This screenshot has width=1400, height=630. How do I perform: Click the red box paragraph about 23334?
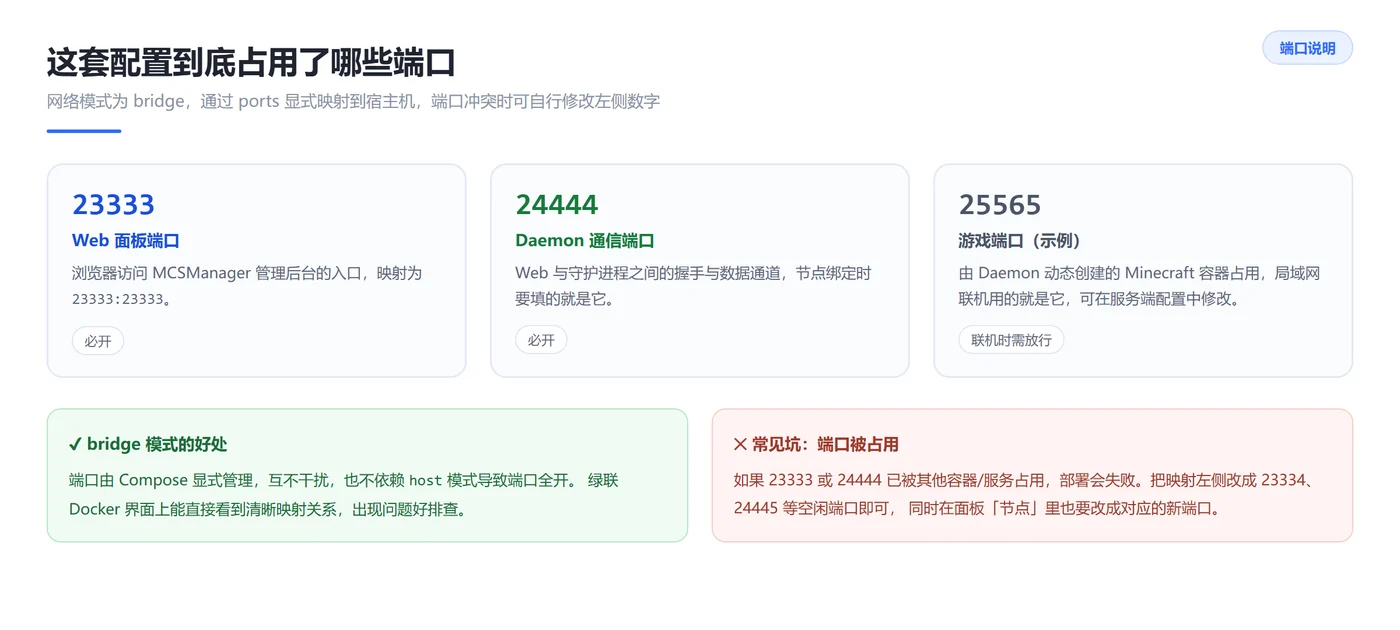click(1025, 494)
